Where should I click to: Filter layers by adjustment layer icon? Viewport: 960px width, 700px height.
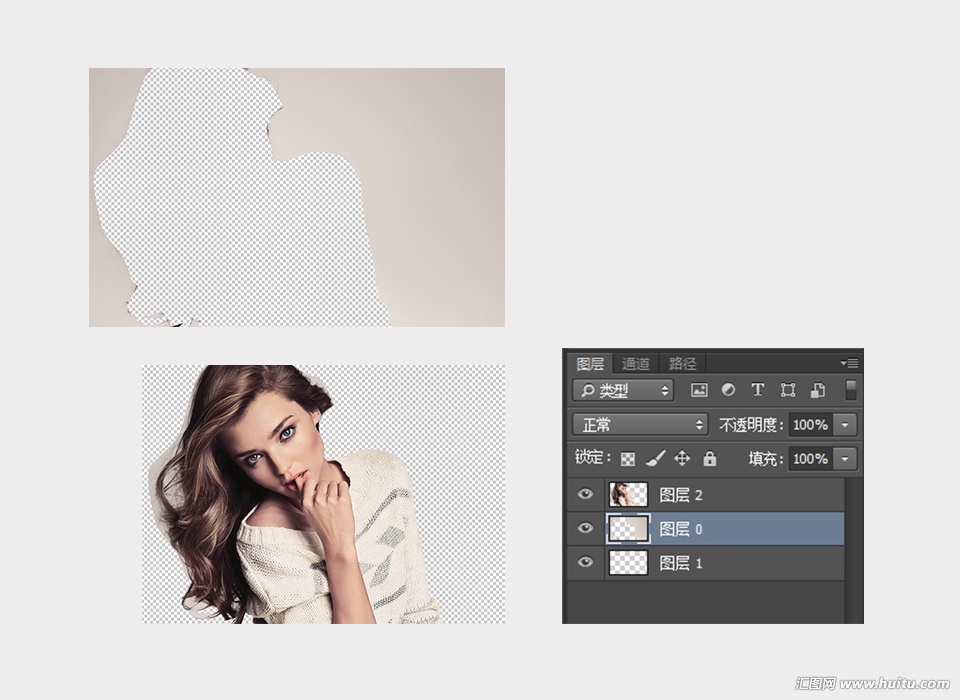click(728, 390)
